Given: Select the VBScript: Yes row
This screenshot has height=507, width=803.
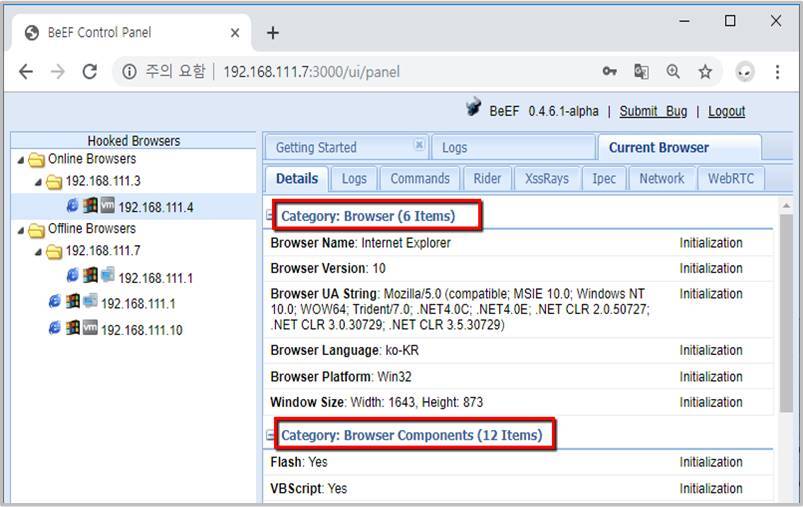Looking at the screenshot, I should (x=518, y=489).
